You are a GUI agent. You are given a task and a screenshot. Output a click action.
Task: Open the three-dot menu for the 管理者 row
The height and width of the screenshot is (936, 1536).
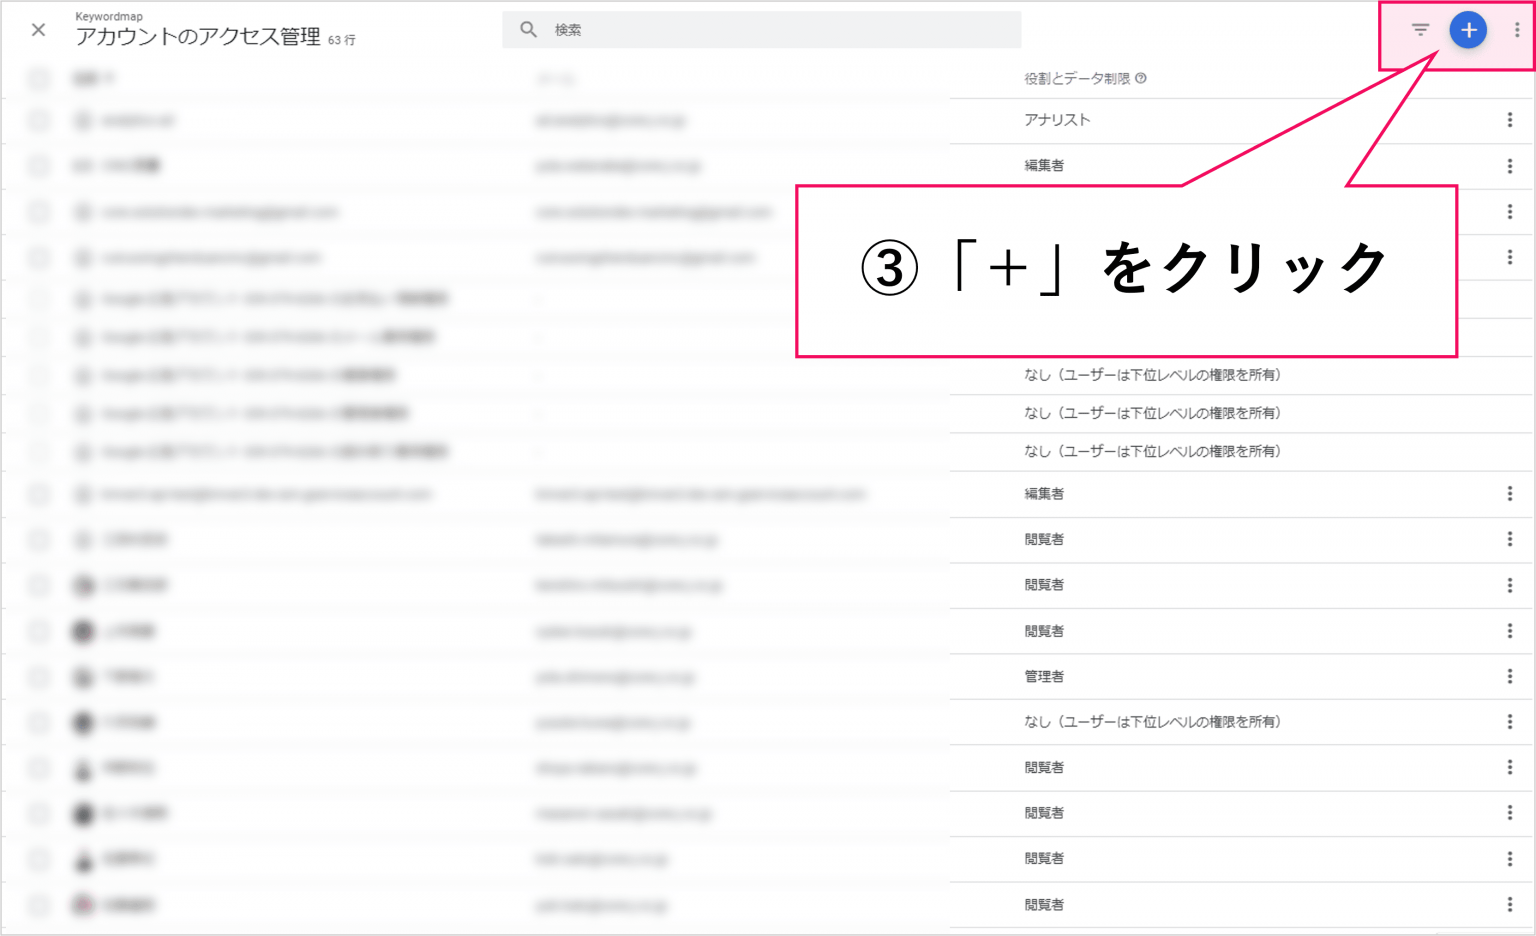coord(1509,677)
